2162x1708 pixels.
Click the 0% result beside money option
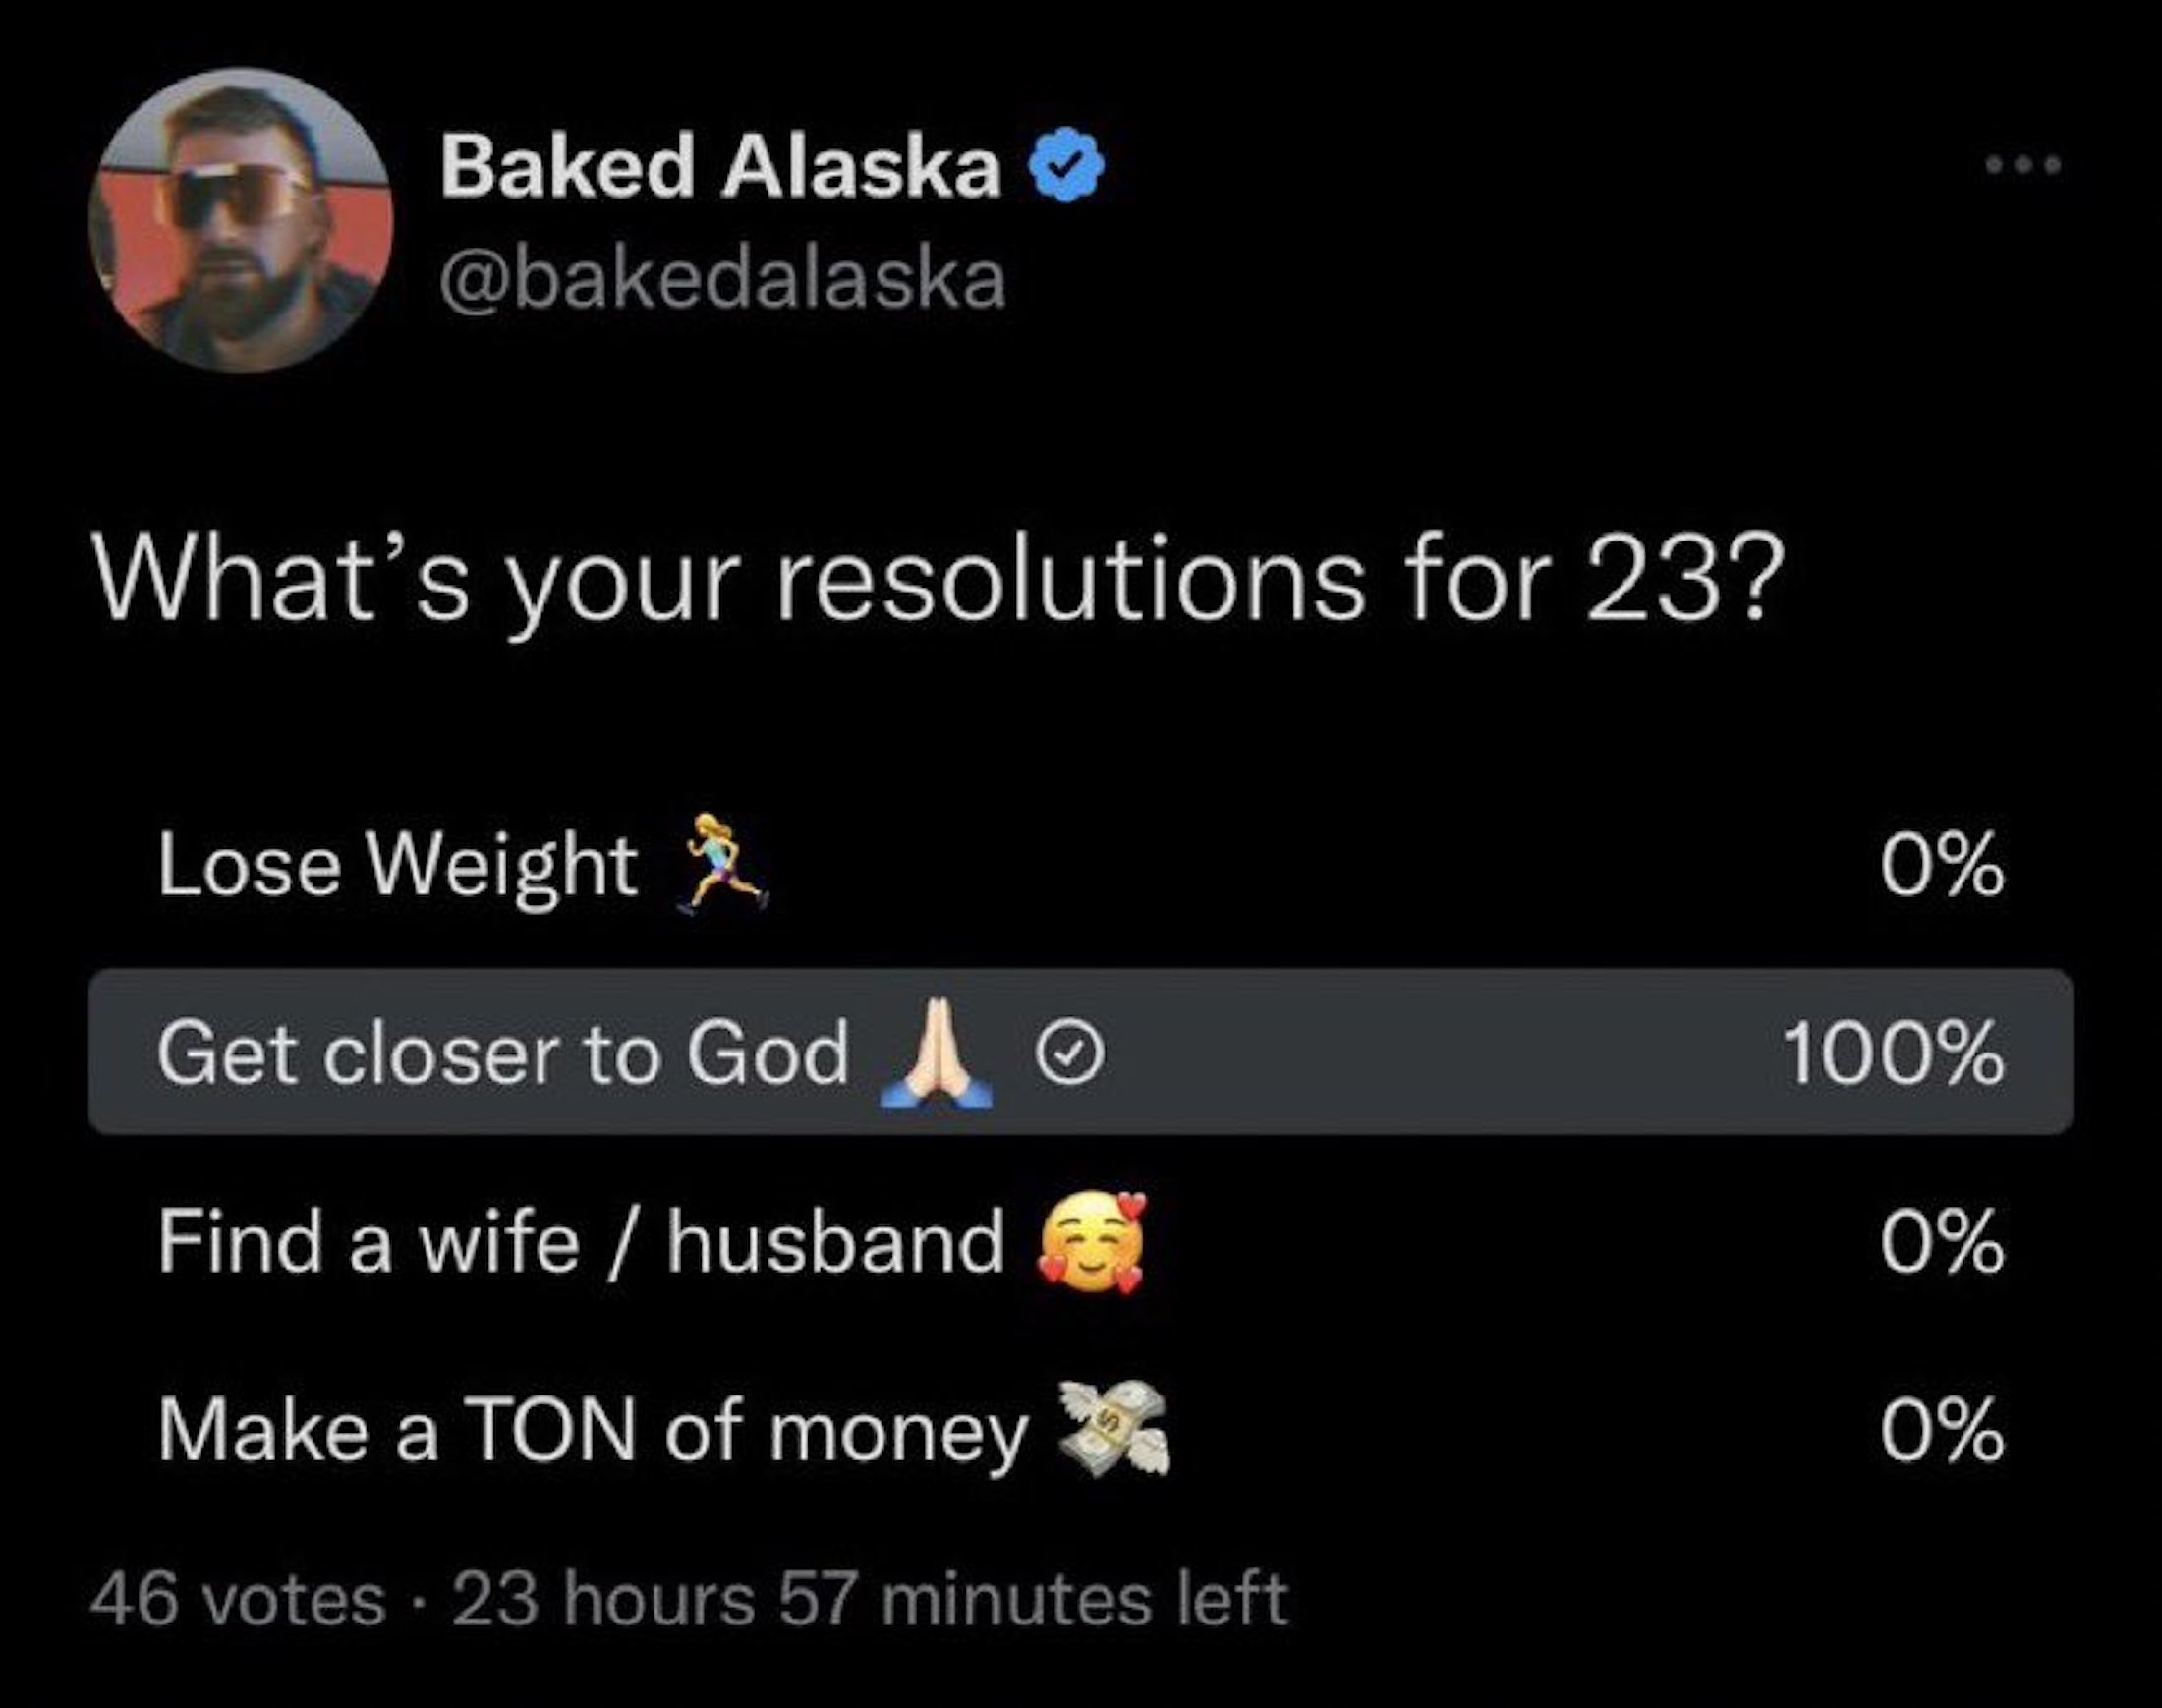1941,1431
